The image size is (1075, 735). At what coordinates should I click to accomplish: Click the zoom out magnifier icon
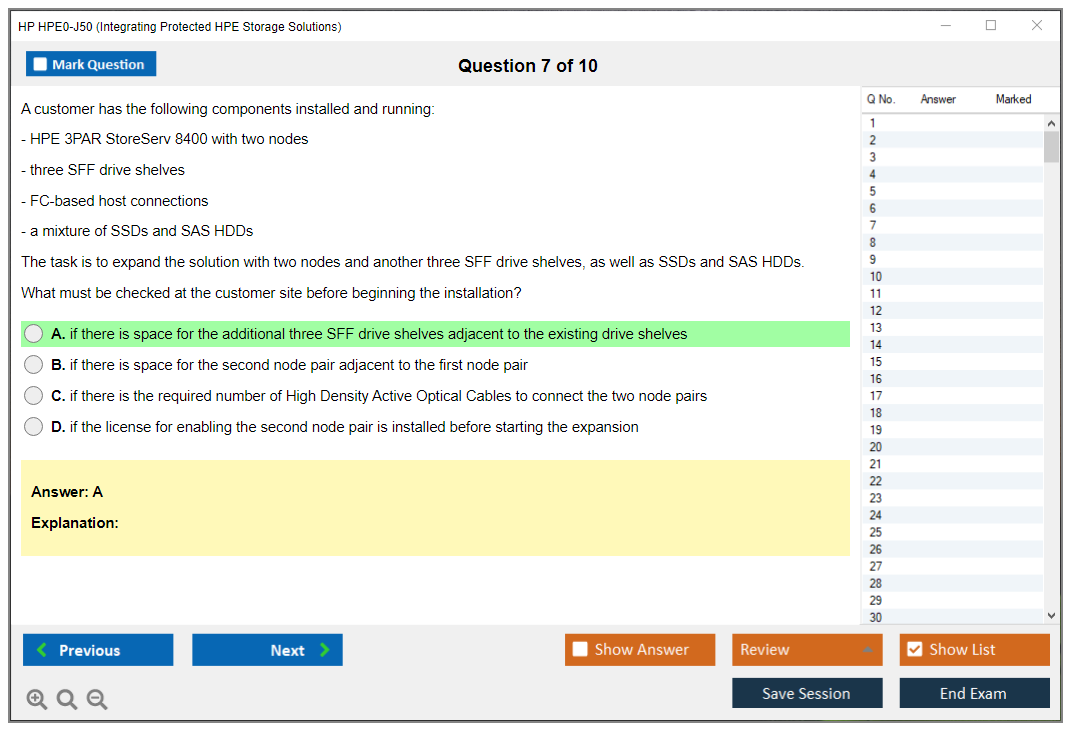[97, 699]
